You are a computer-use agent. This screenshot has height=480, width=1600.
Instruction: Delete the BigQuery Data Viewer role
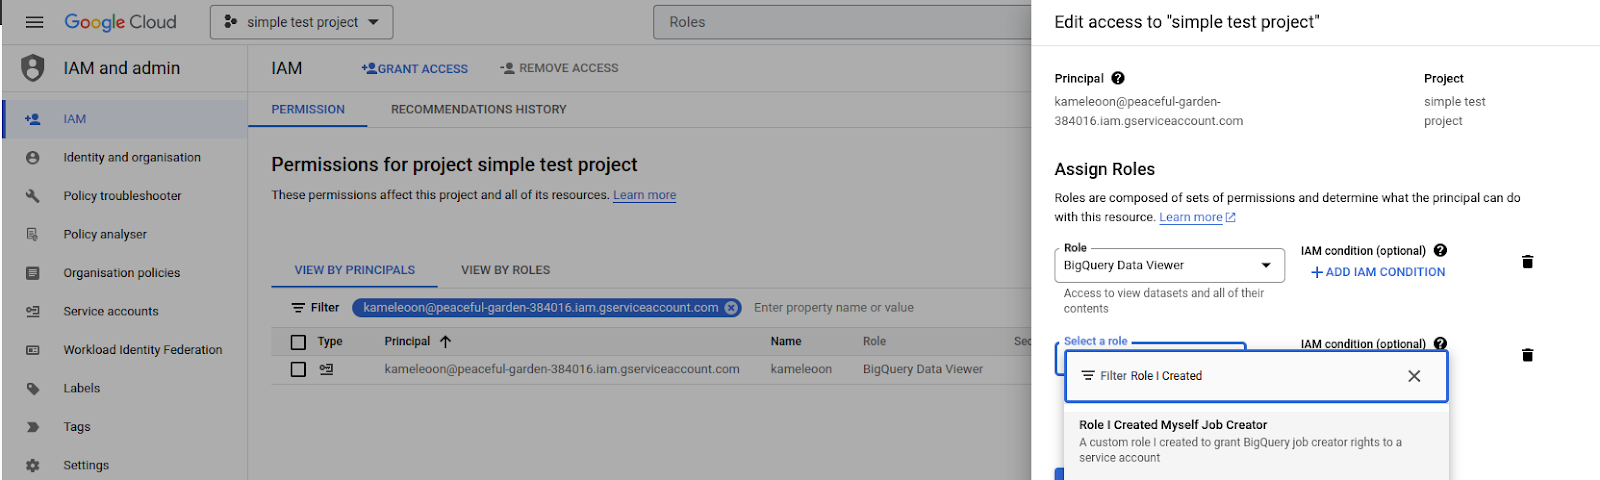click(1527, 262)
